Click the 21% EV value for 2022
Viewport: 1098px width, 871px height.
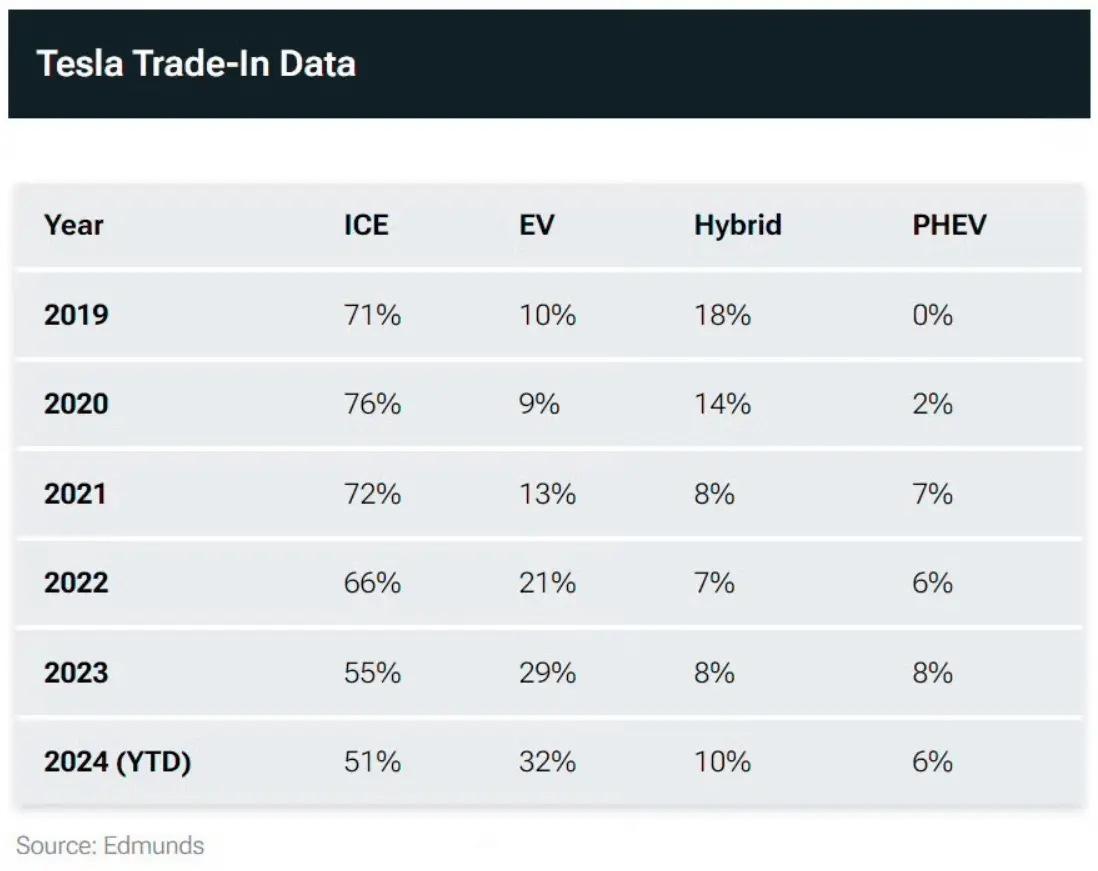548,583
